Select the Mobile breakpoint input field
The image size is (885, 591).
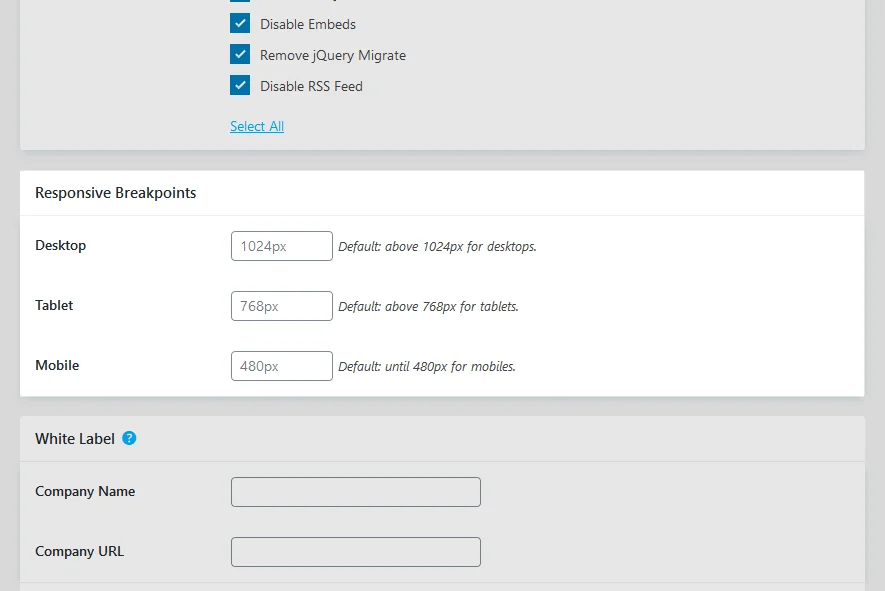(x=281, y=366)
